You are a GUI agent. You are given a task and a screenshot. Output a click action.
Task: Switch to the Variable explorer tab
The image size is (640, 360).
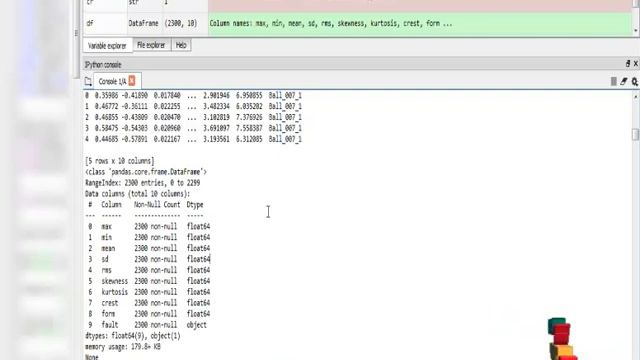(x=107, y=46)
